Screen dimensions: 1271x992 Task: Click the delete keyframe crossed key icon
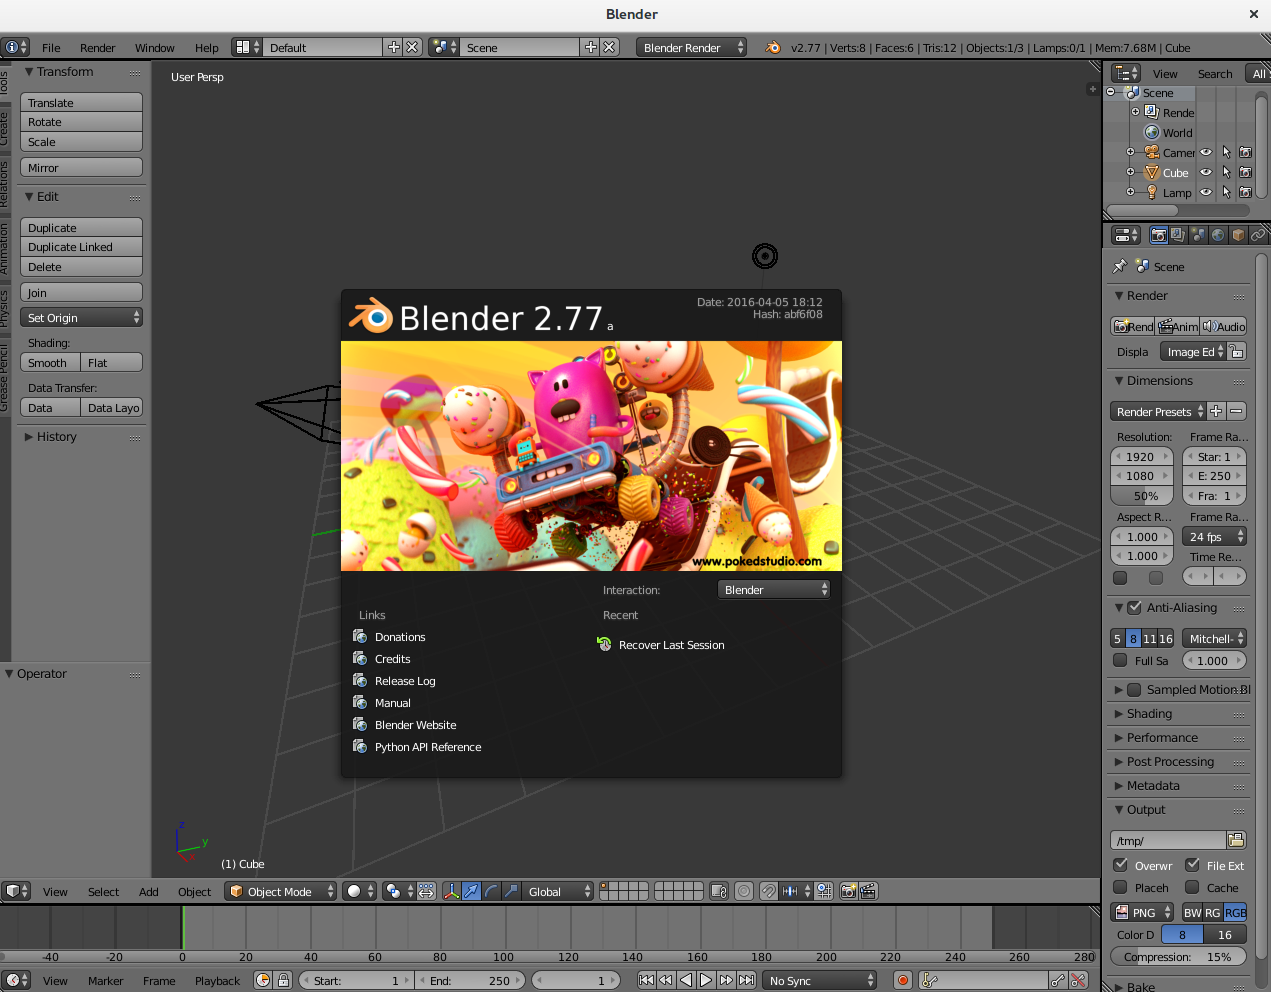1078,980
